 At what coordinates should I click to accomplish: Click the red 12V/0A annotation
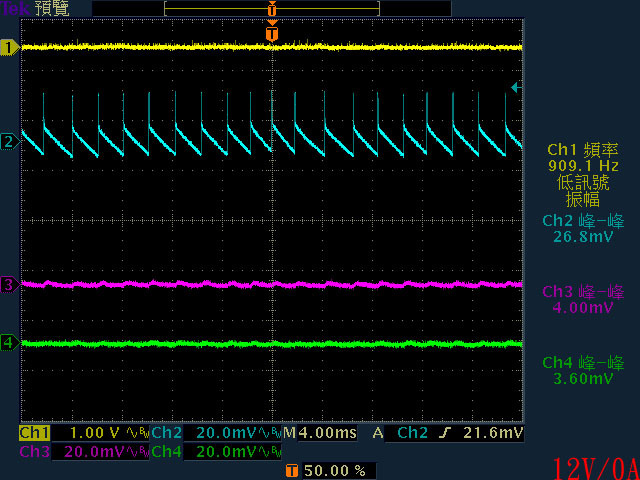point(595,468)
